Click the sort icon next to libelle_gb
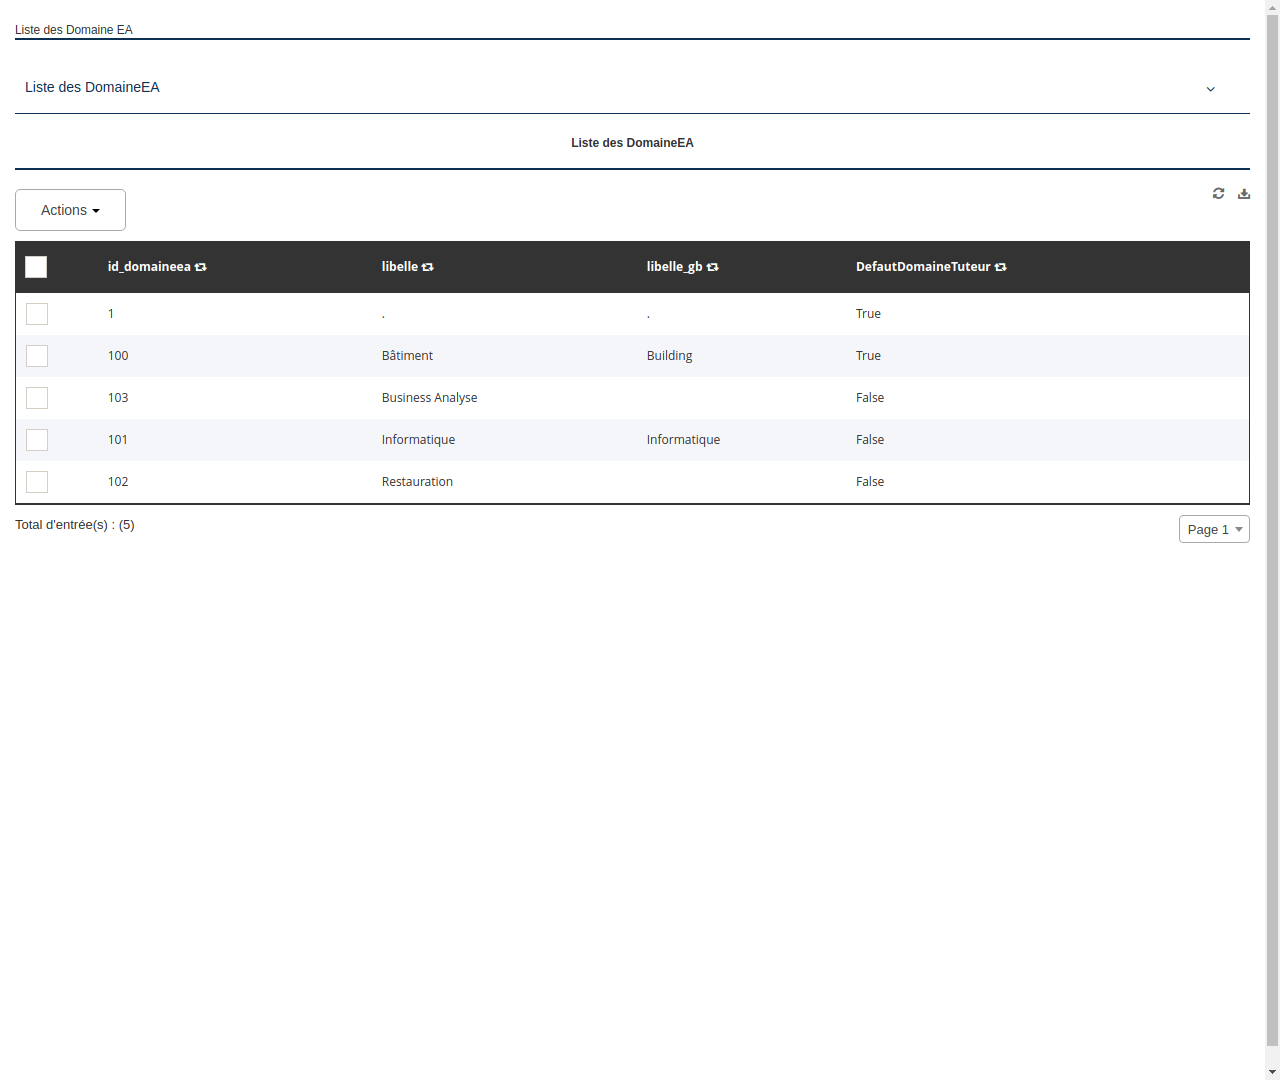Screen dimensions: 1280x1080 (712, 267)
